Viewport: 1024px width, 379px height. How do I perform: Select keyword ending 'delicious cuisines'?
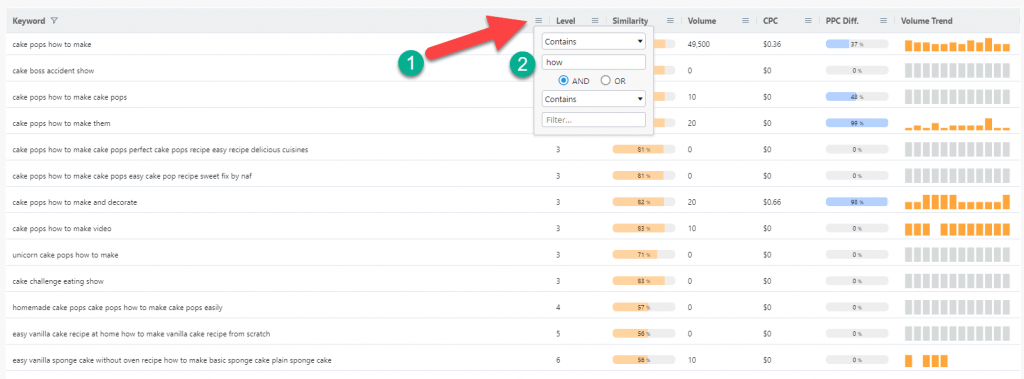point(160,150)
